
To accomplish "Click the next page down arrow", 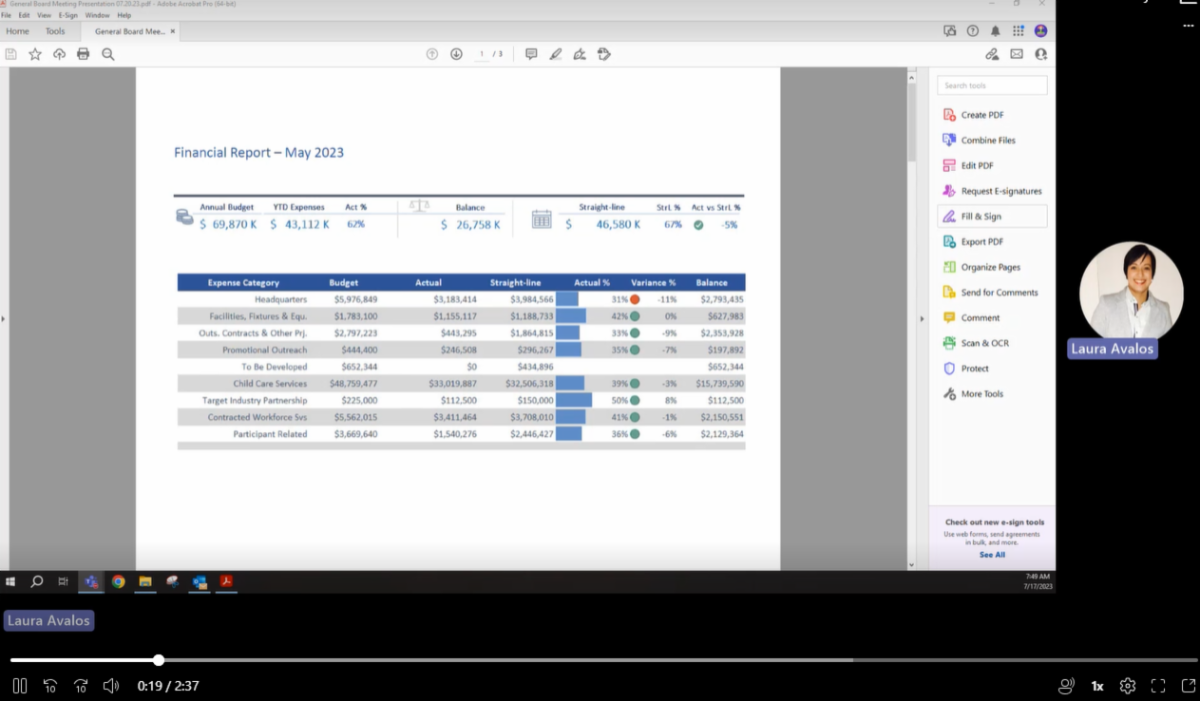I will [x=456, y=54].
